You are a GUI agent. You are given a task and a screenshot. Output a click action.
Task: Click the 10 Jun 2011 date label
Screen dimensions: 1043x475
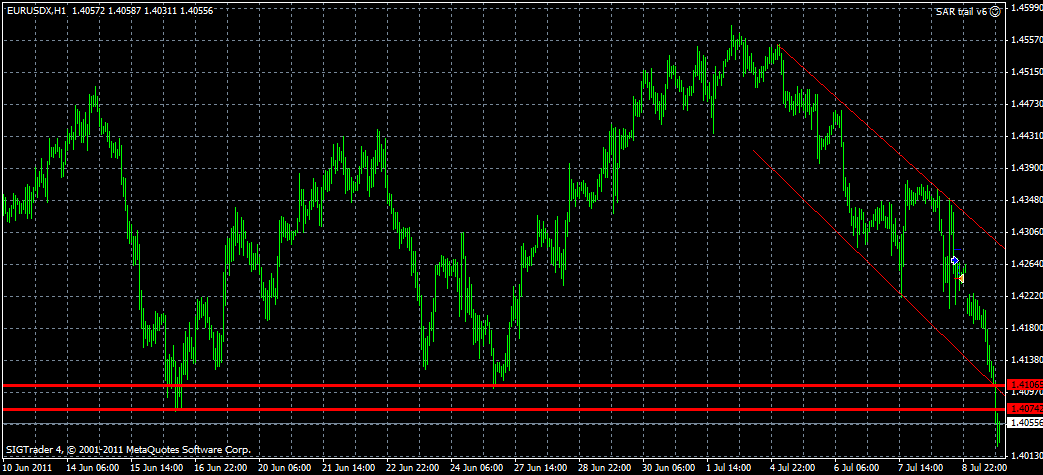25,468
